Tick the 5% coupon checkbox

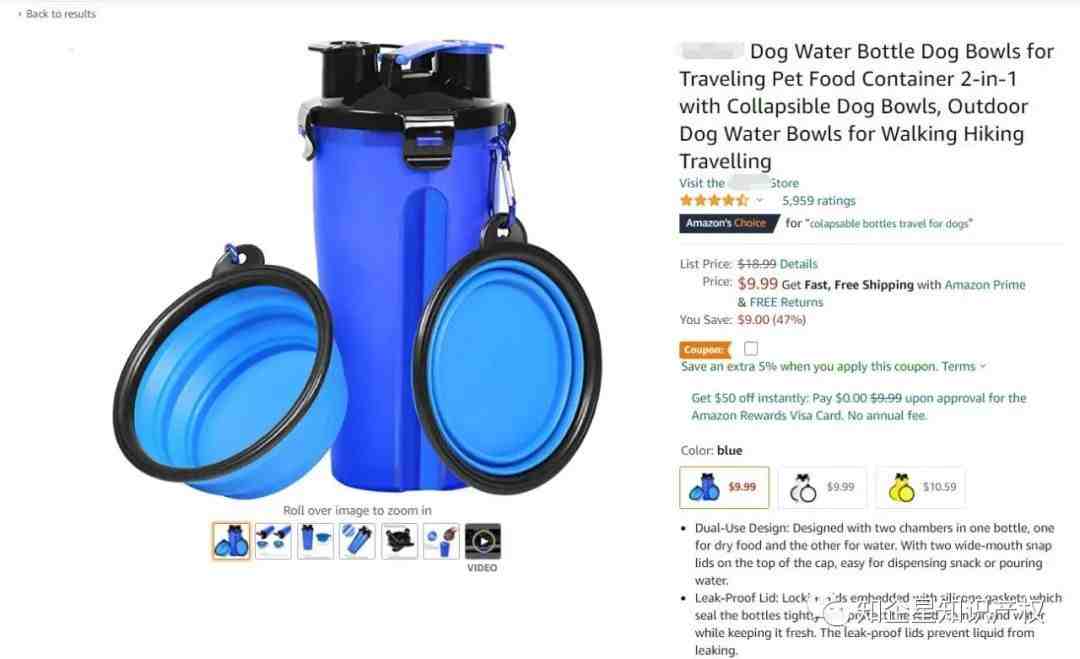coord(751,348)
